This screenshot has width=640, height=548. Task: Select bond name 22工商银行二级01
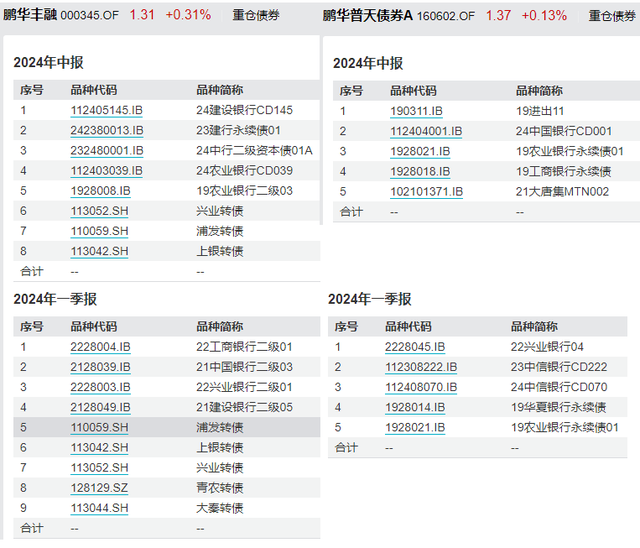click(244, 347)
